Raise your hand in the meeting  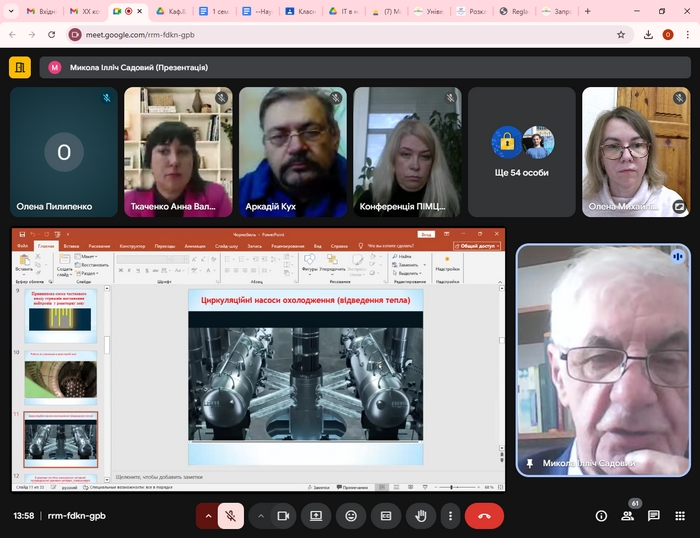point(421,516)
